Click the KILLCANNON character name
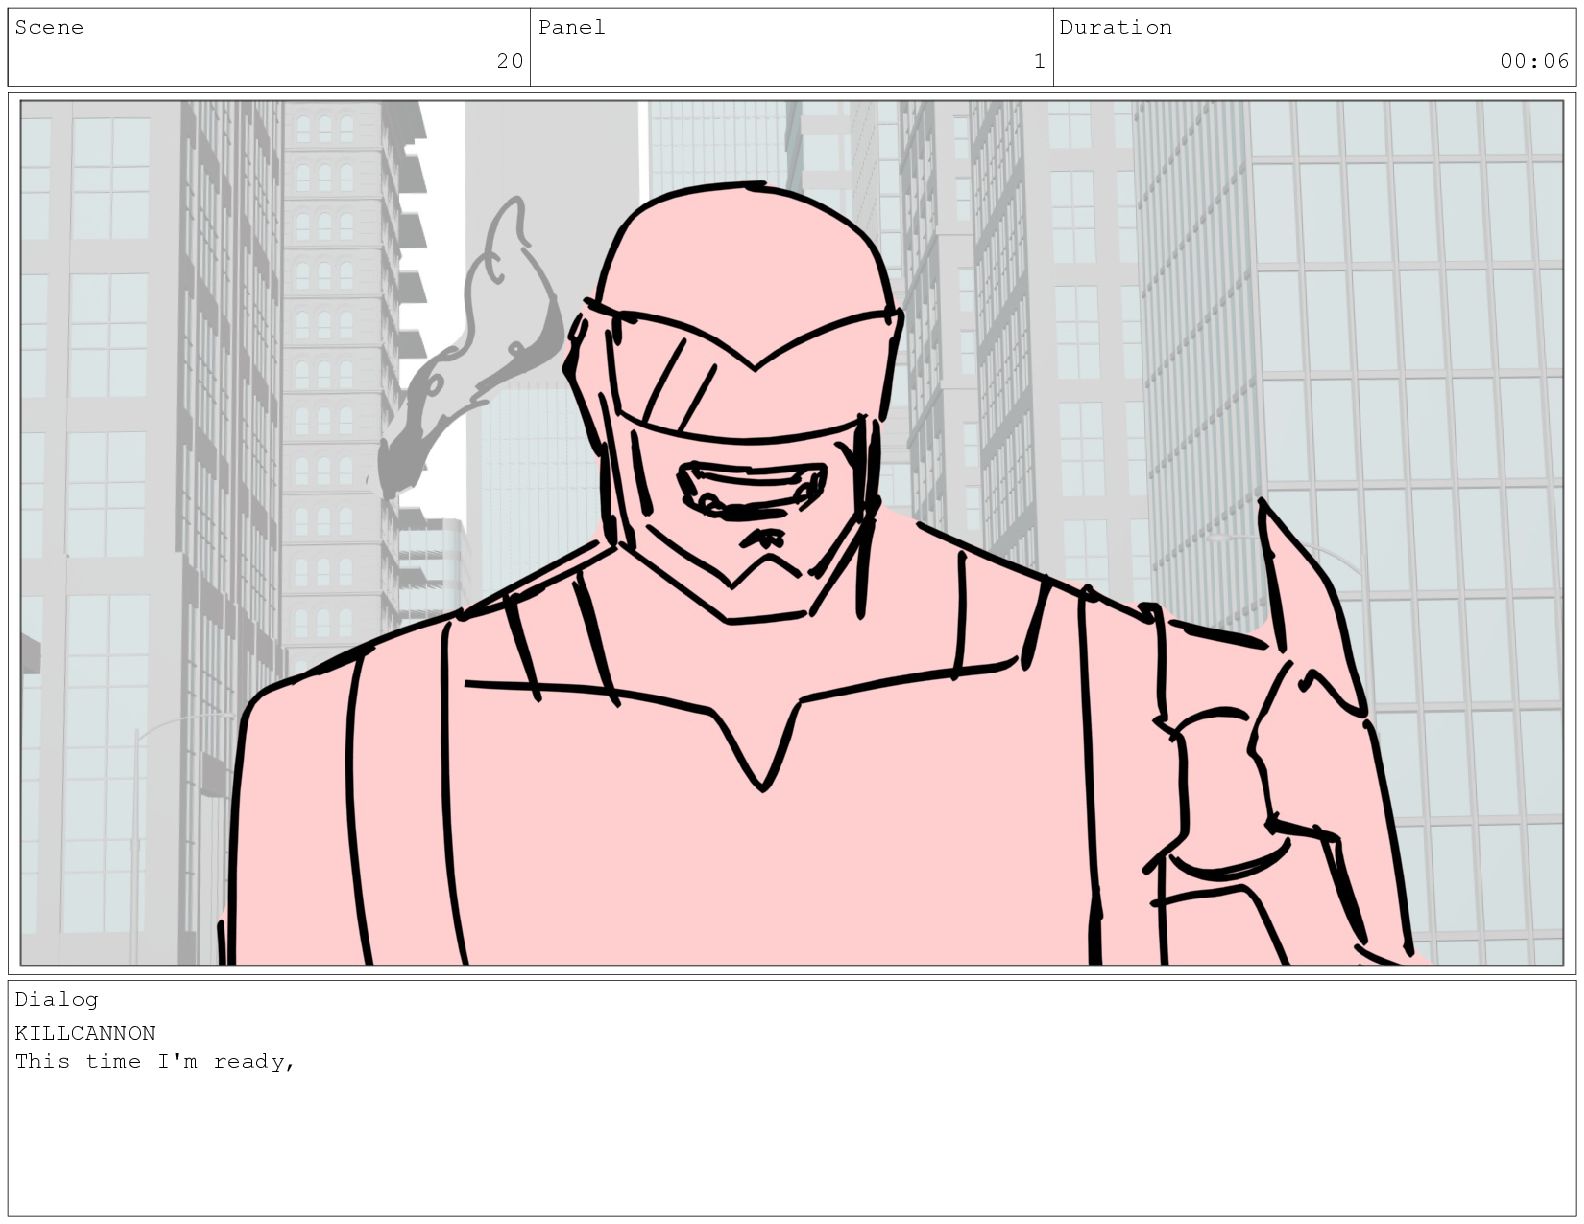This screenshot has height=1224, width=1584. coord(85,1033)
